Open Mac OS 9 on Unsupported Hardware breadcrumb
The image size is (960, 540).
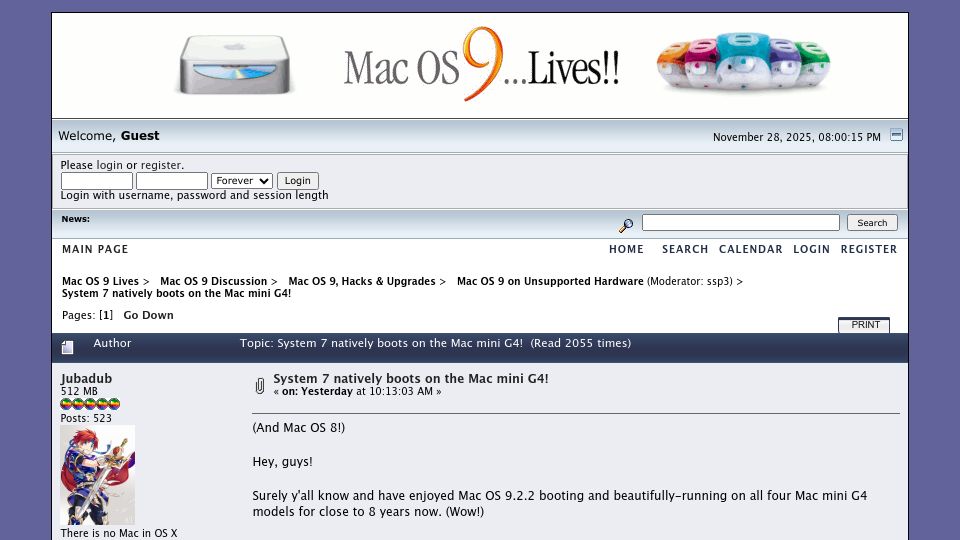[x=550, y=281]
